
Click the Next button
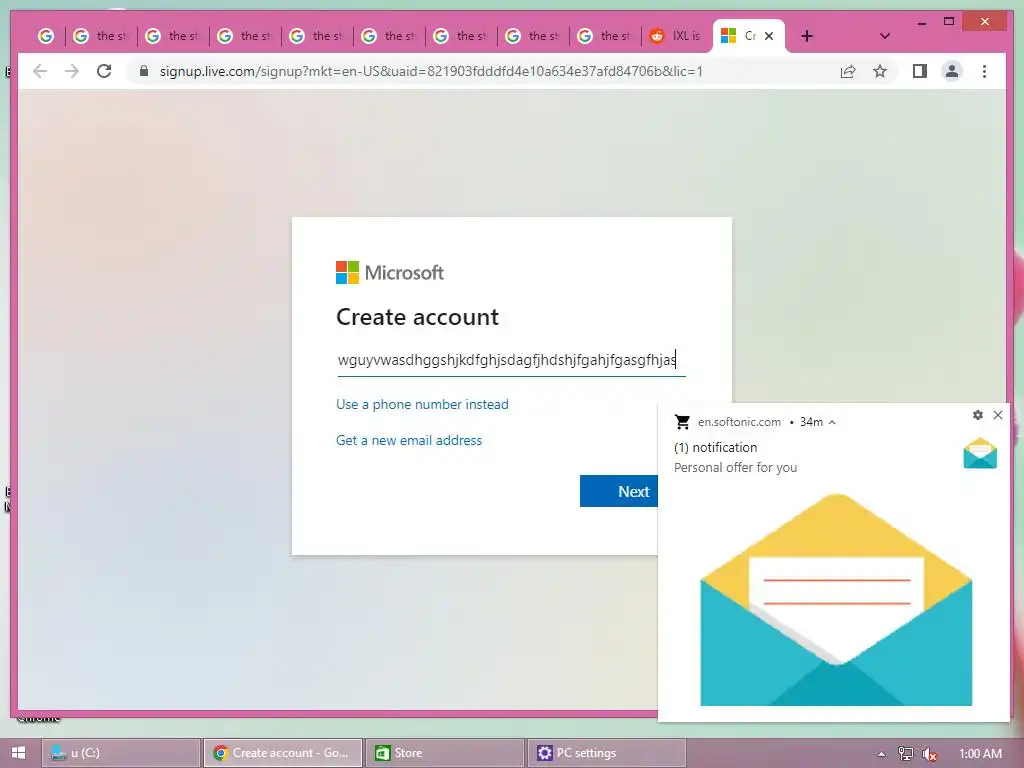coord(619,491)
